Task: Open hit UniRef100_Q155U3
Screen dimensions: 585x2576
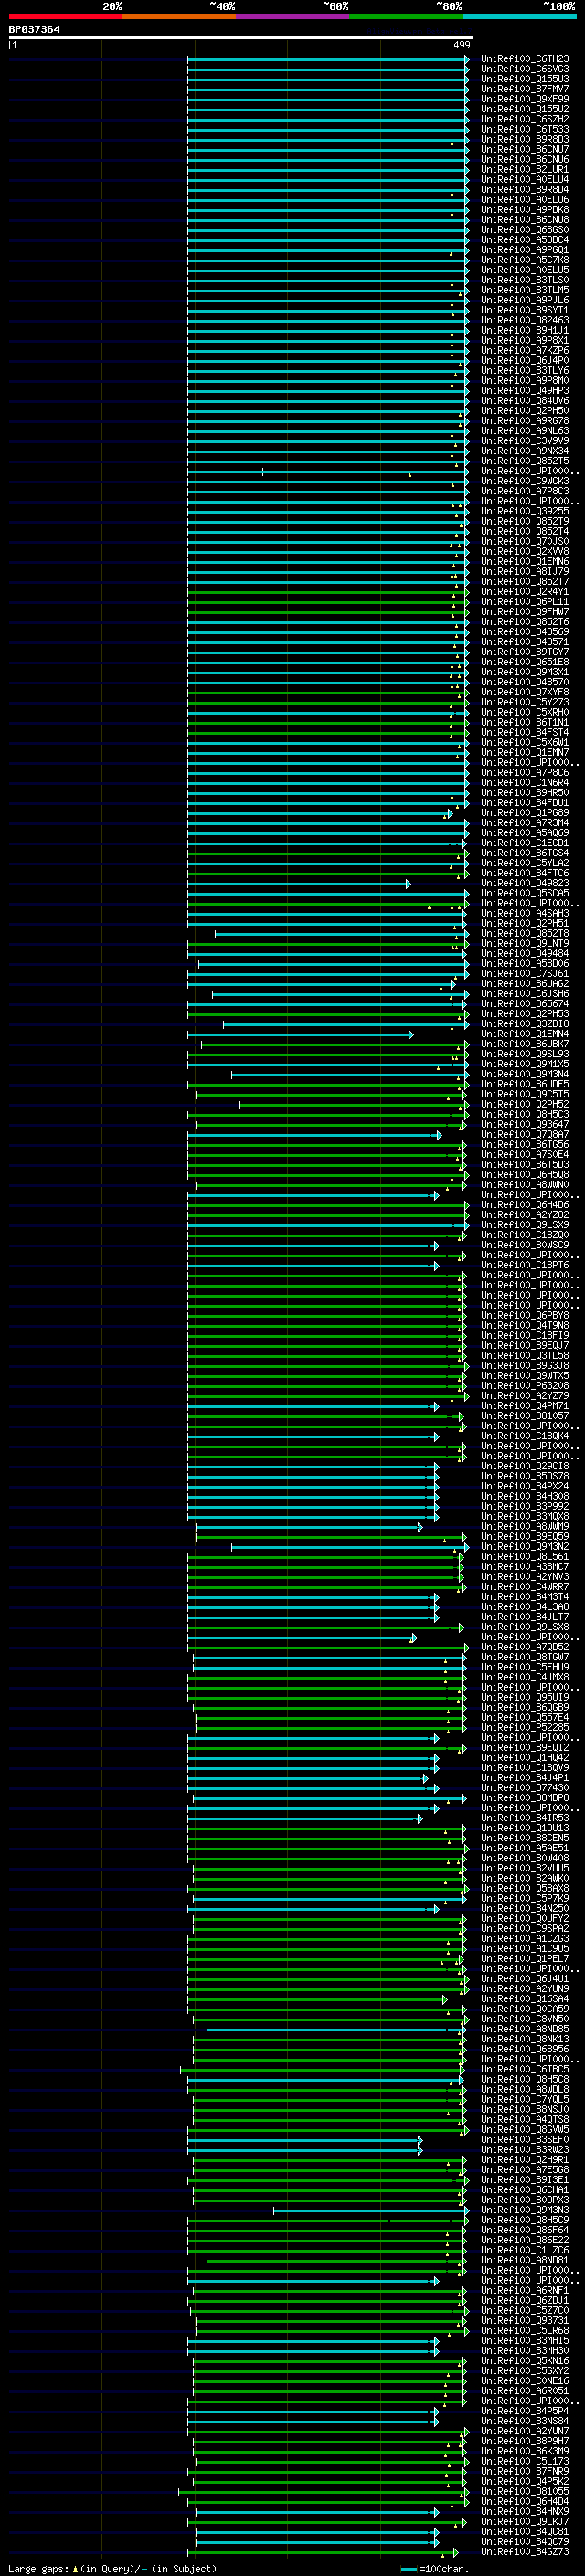Action: point(524,79)
